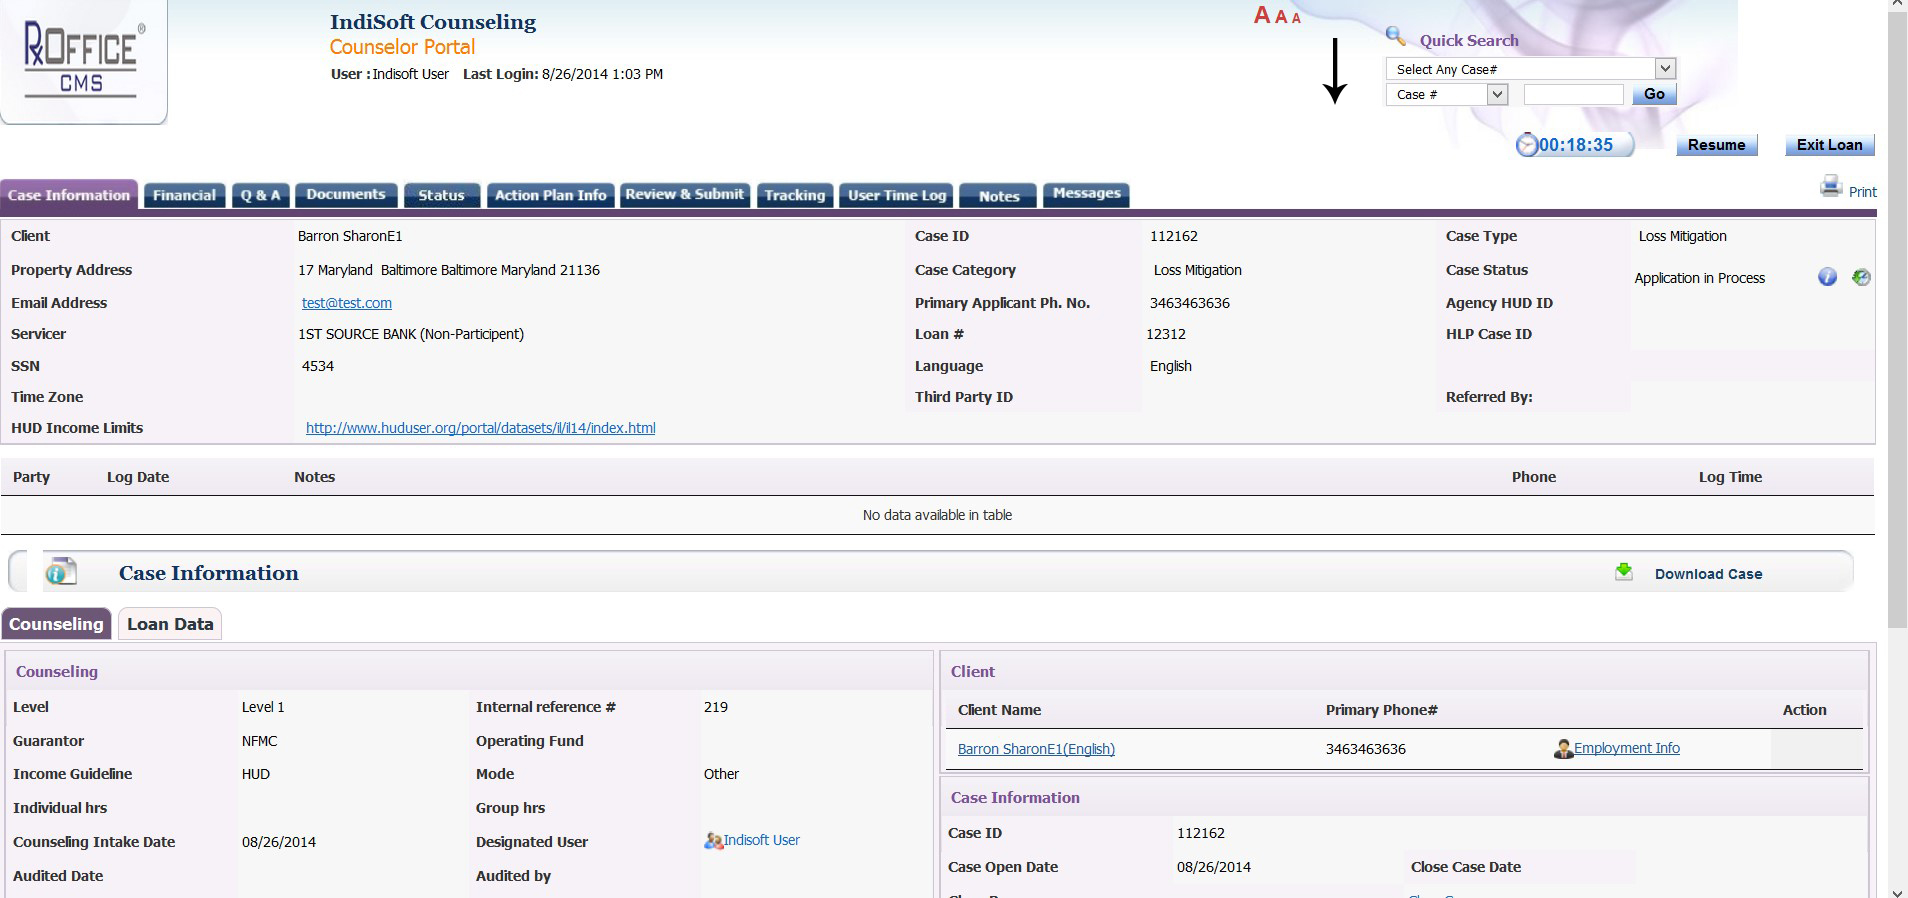Click the Designated User people icon

(713, 841)
